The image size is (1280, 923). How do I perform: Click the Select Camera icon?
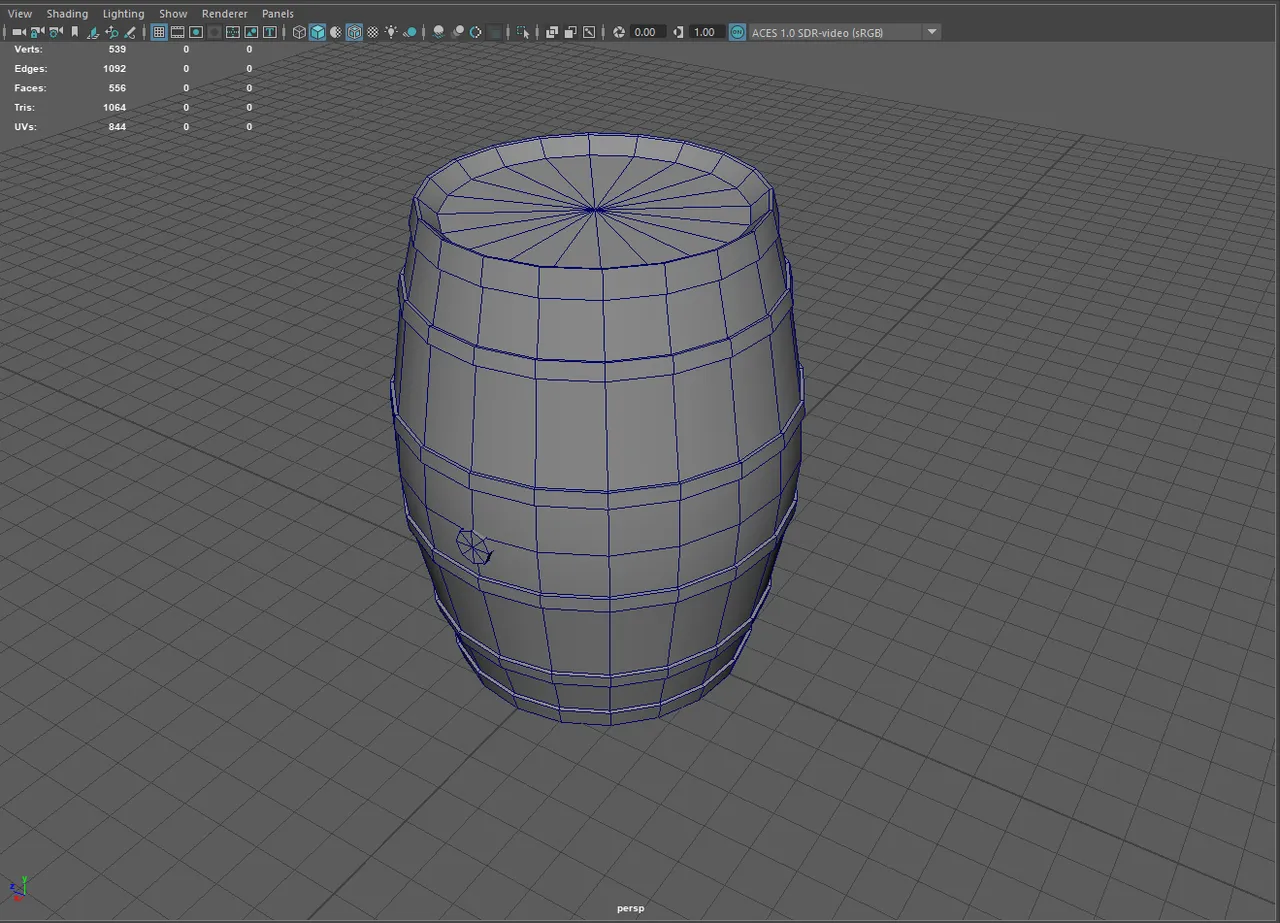pos(19,32)
